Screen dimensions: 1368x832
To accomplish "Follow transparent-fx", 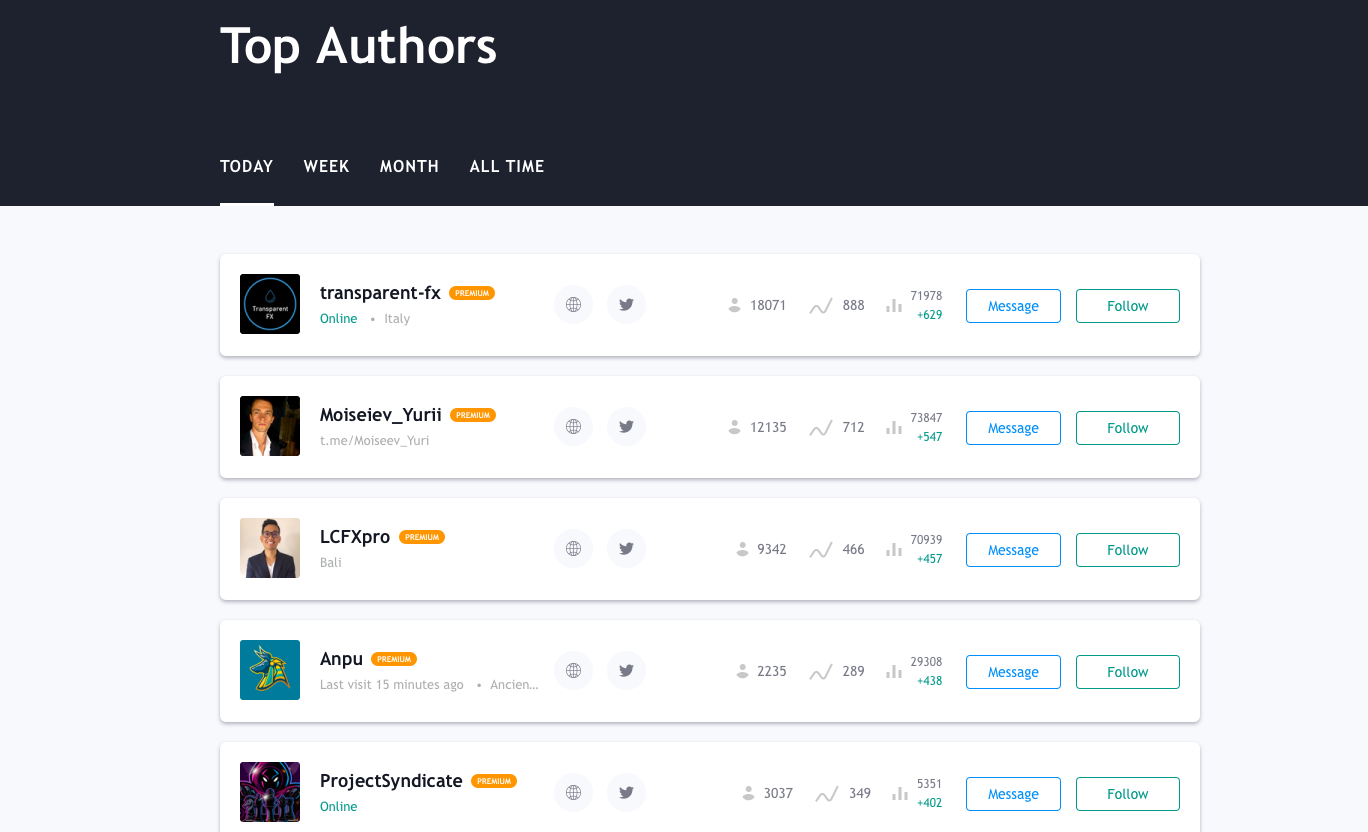I will click(x=1127, y=306).
